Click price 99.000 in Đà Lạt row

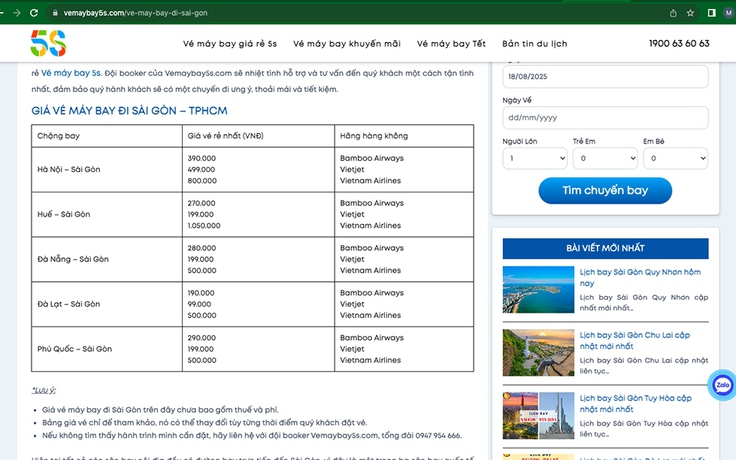pos(199,304)
